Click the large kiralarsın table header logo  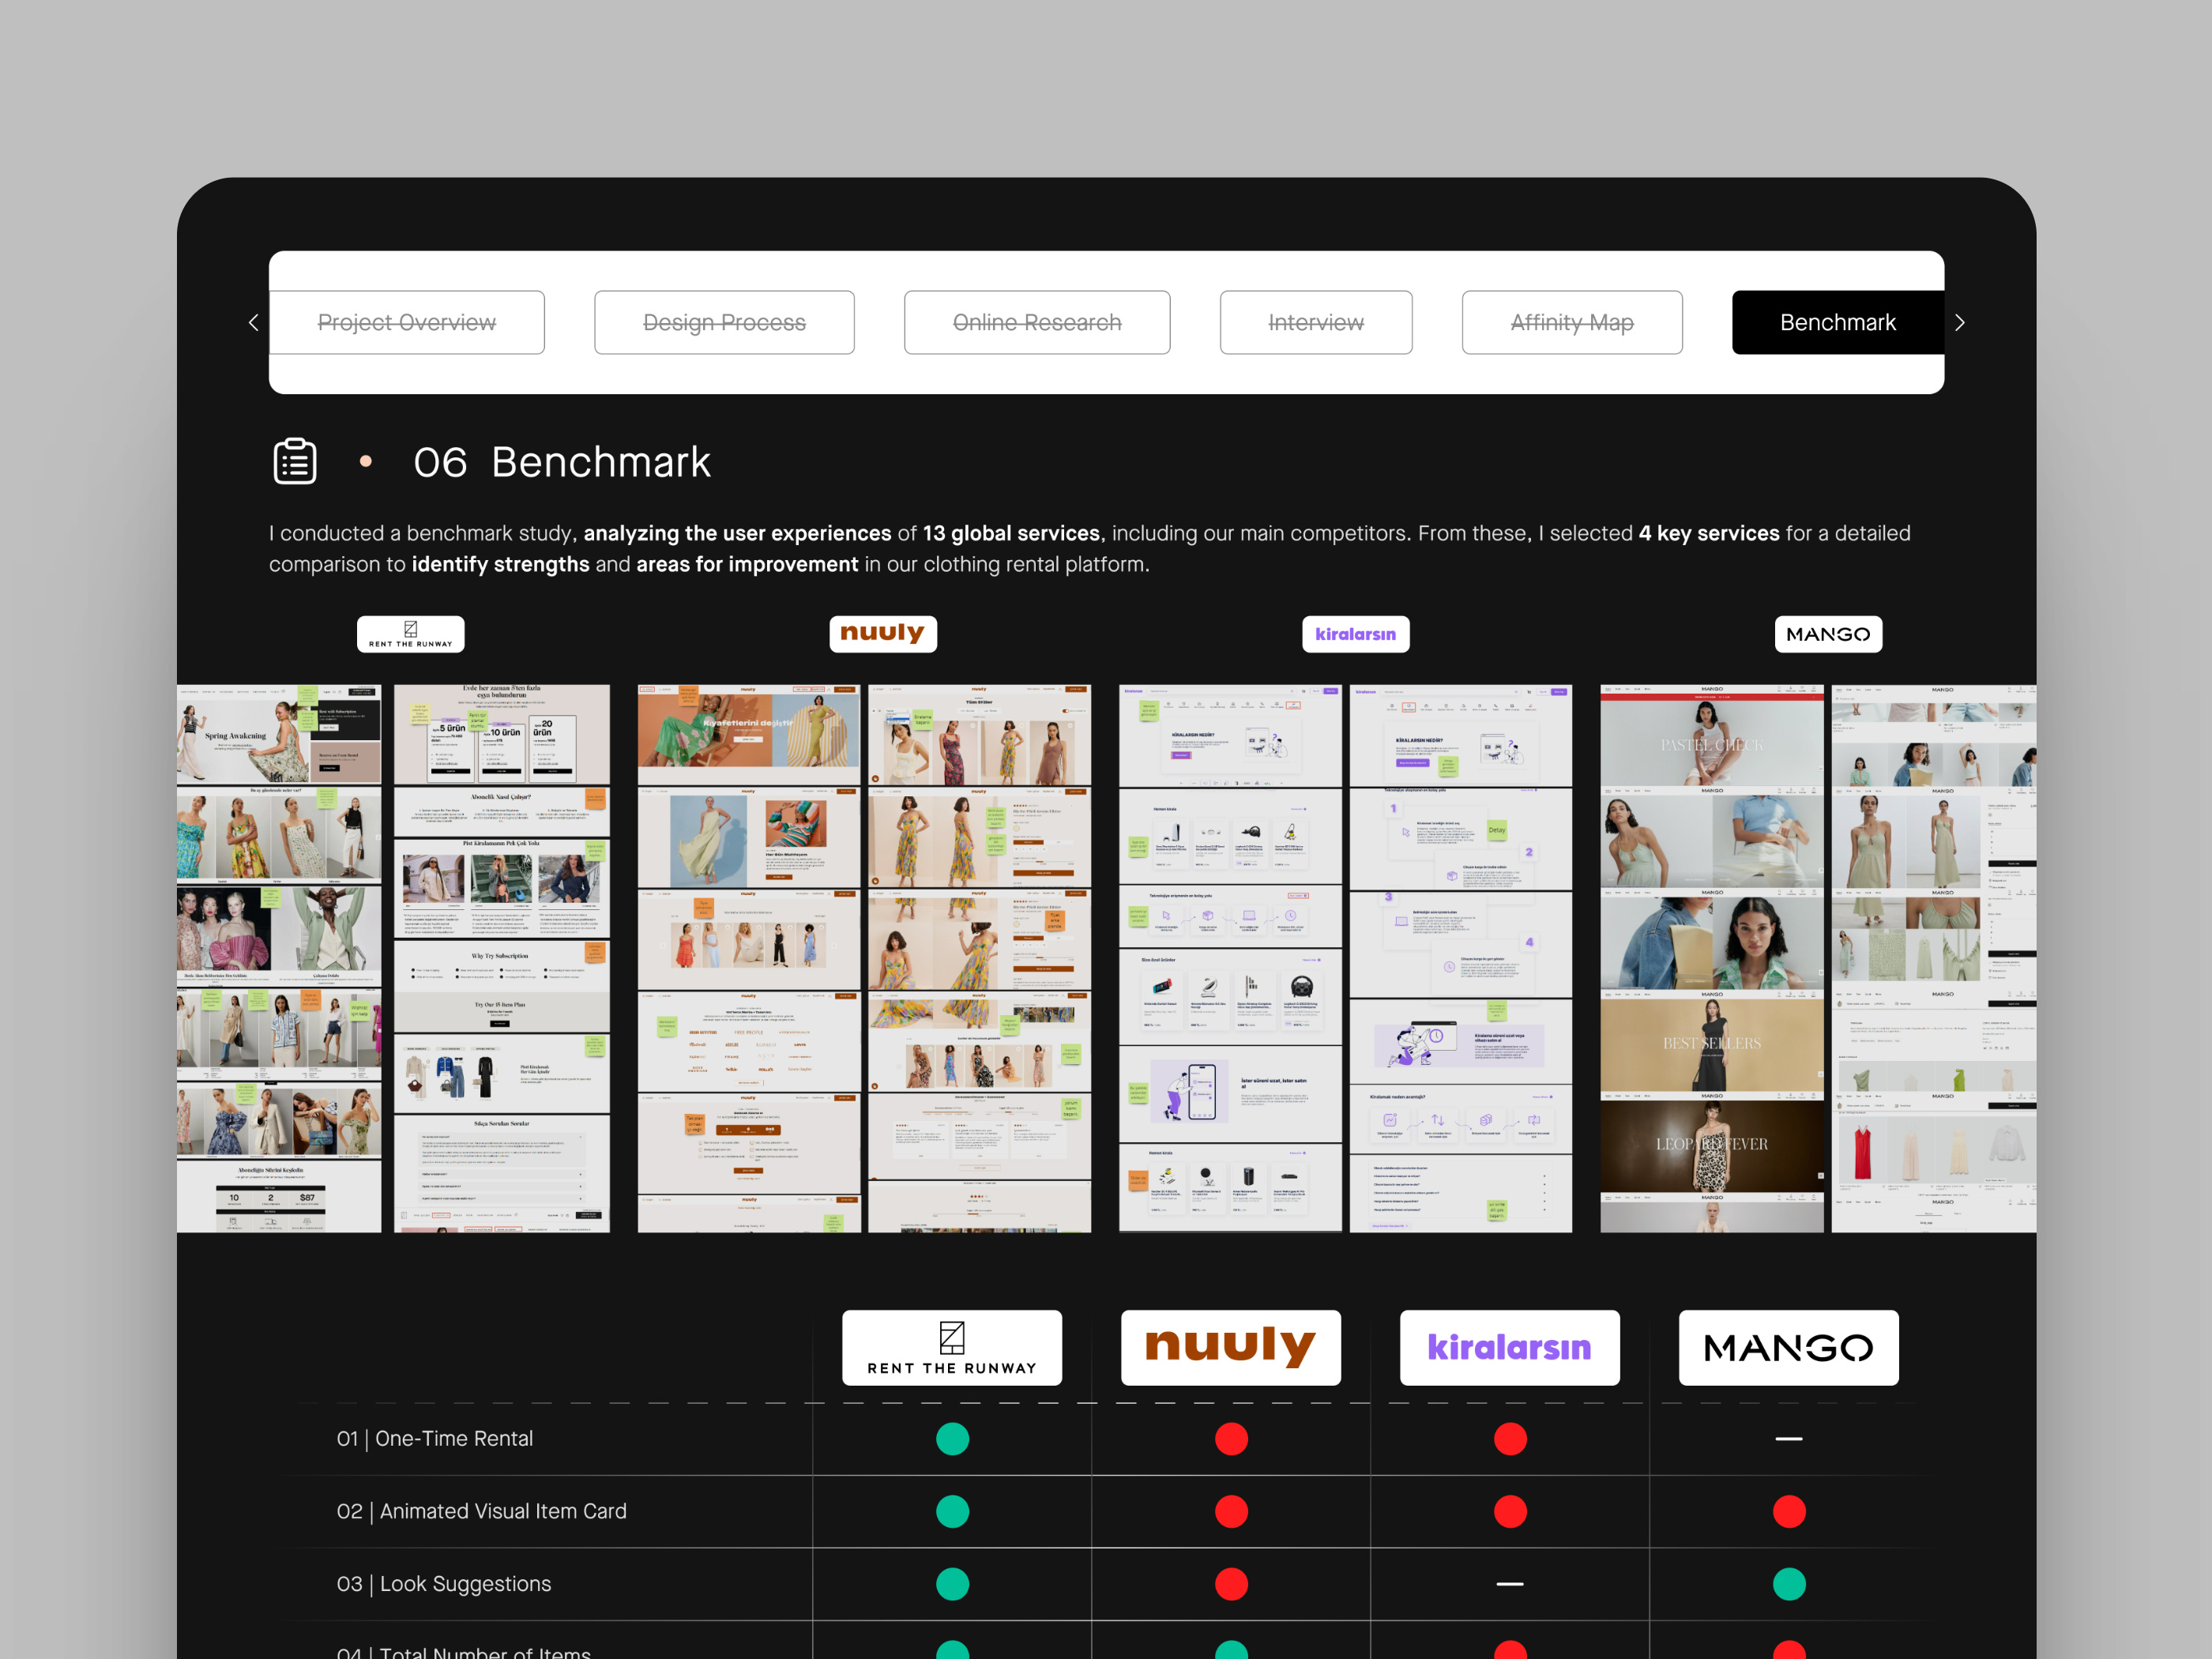[1510, 1347]
